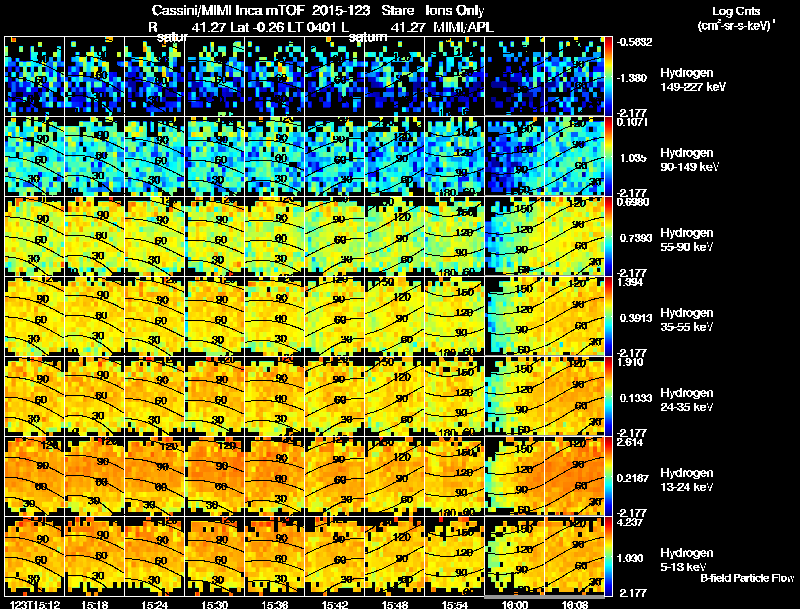Click the '0.6980' colorbar value
This screenshot has width=800, height=609.
pos(633,202)
